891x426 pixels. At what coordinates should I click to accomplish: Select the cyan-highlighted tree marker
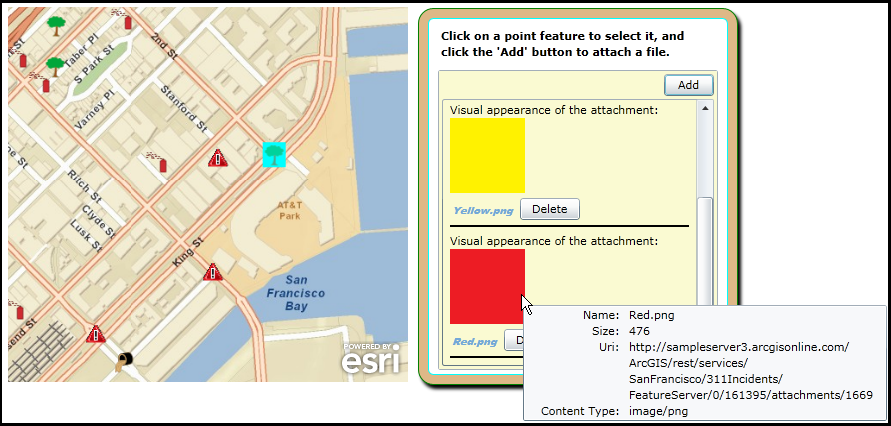pyautogui.click(x=274, y=154)
